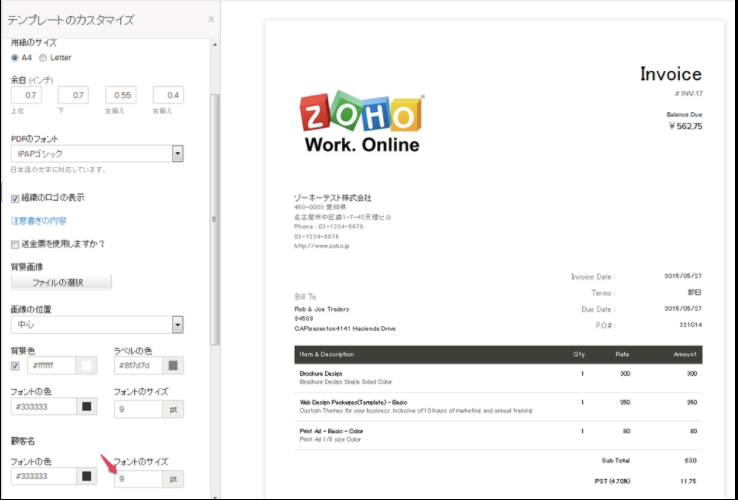The height and width of the screenshot is (500, 738).
Task: Edit the top margin field
Action: tap(26, 95)
